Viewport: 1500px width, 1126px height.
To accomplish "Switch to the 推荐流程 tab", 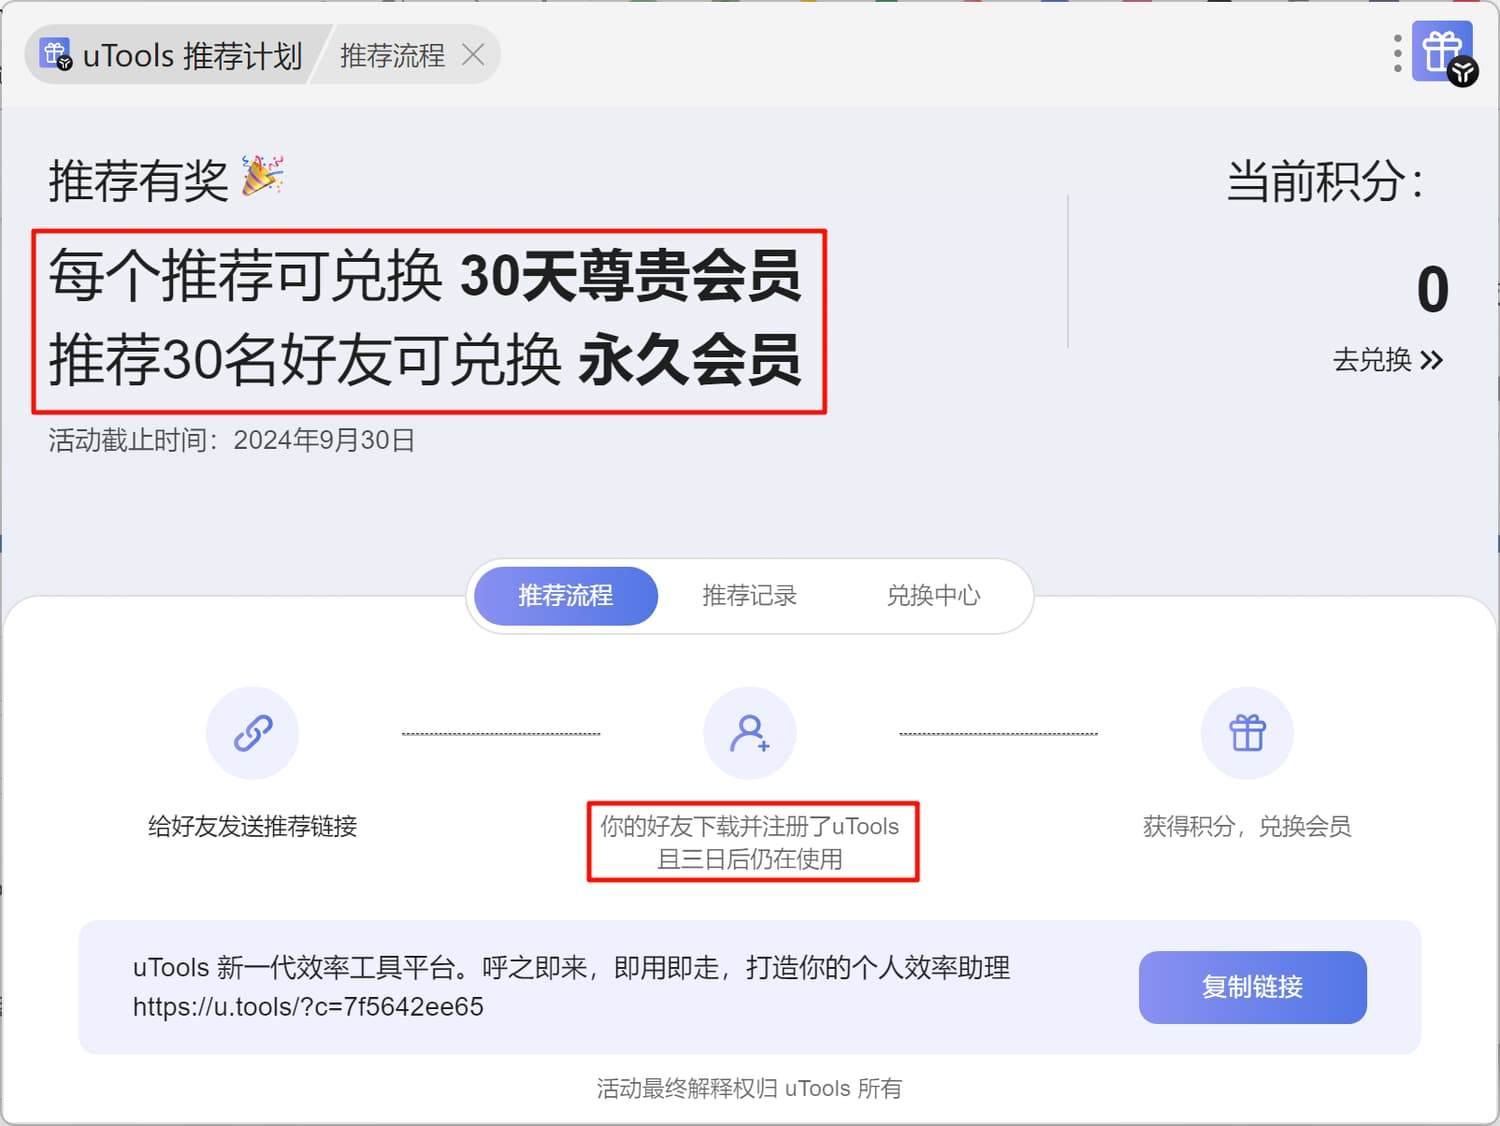I will tap(566, 596).
